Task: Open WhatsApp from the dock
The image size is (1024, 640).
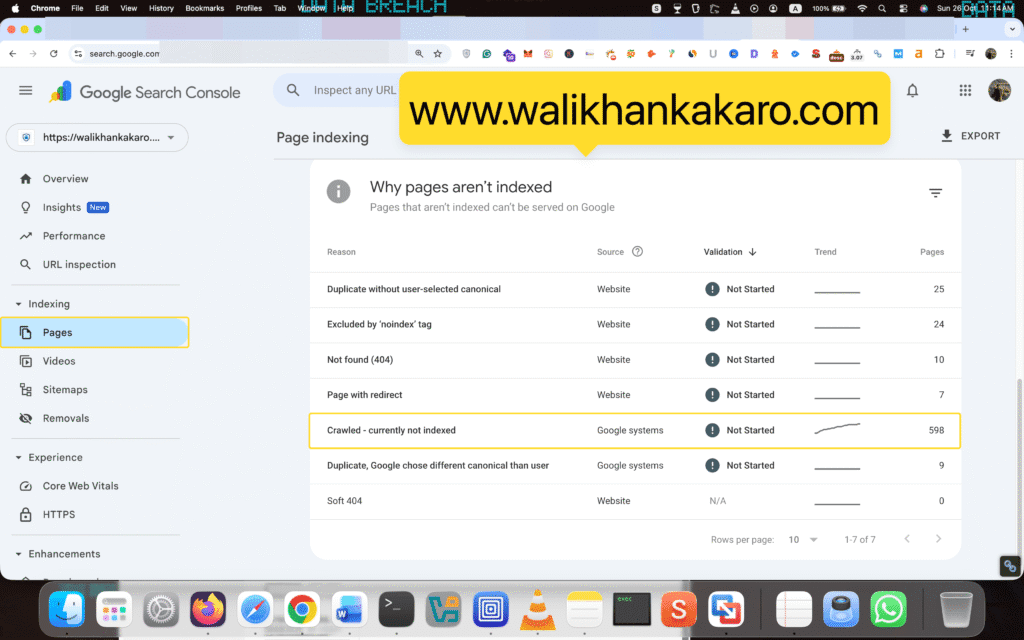Action: click(x=887, y=608)
